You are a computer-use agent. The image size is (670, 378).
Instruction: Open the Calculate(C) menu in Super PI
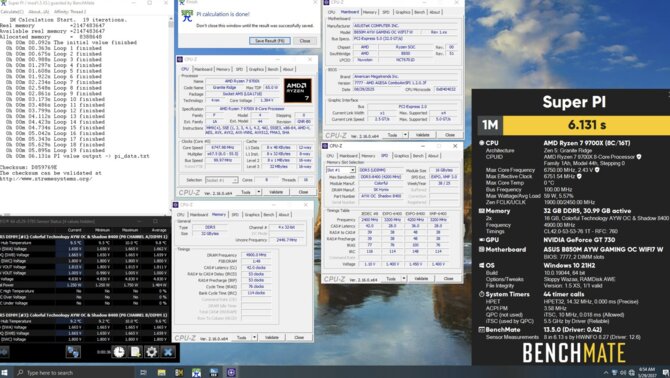click(x=12, y=12)
